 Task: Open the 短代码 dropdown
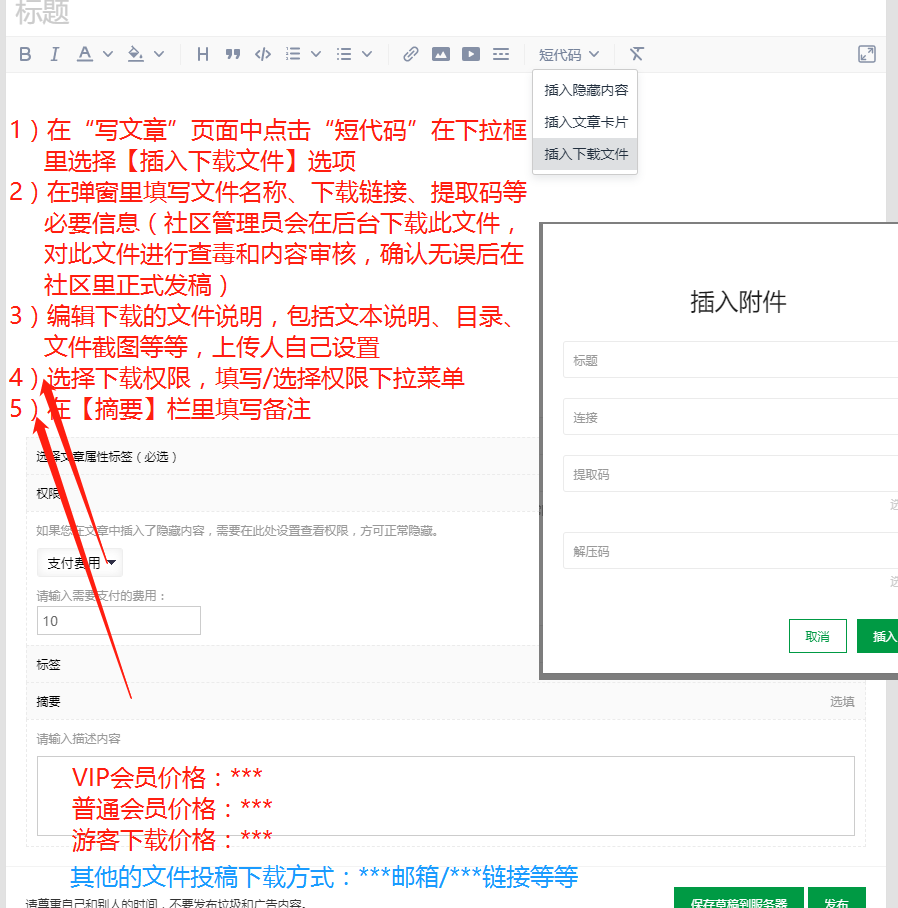coord(568,54)
